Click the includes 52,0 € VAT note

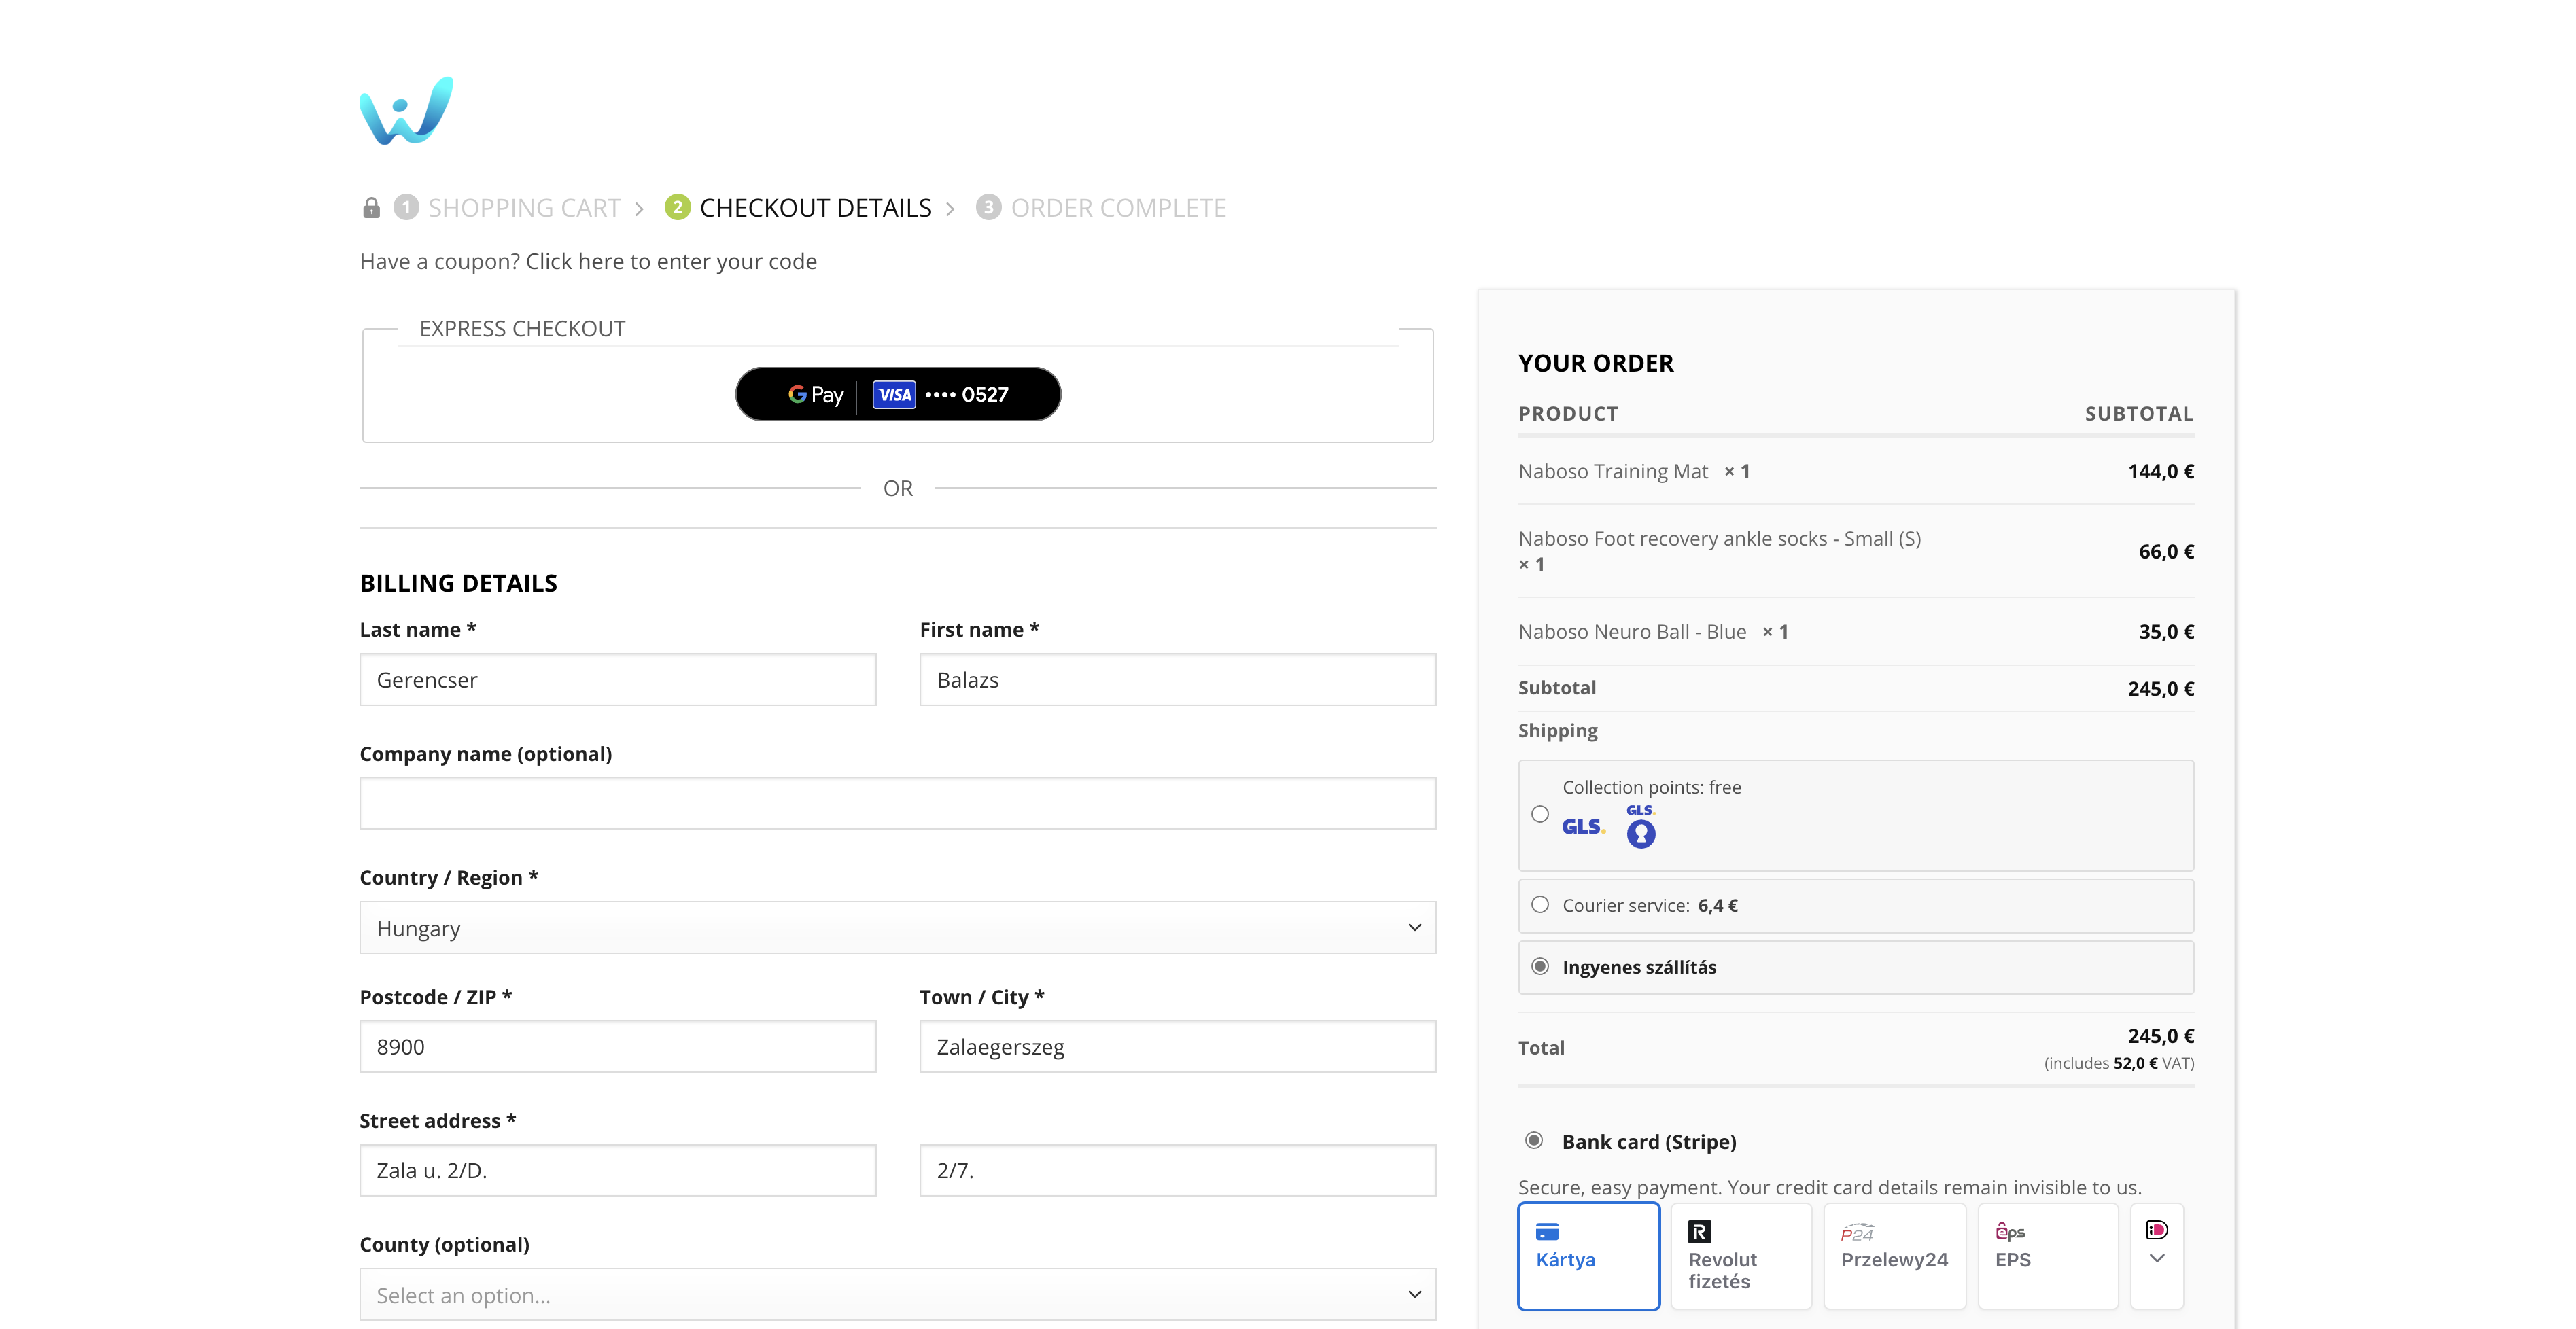(x=2119, y=1063)
